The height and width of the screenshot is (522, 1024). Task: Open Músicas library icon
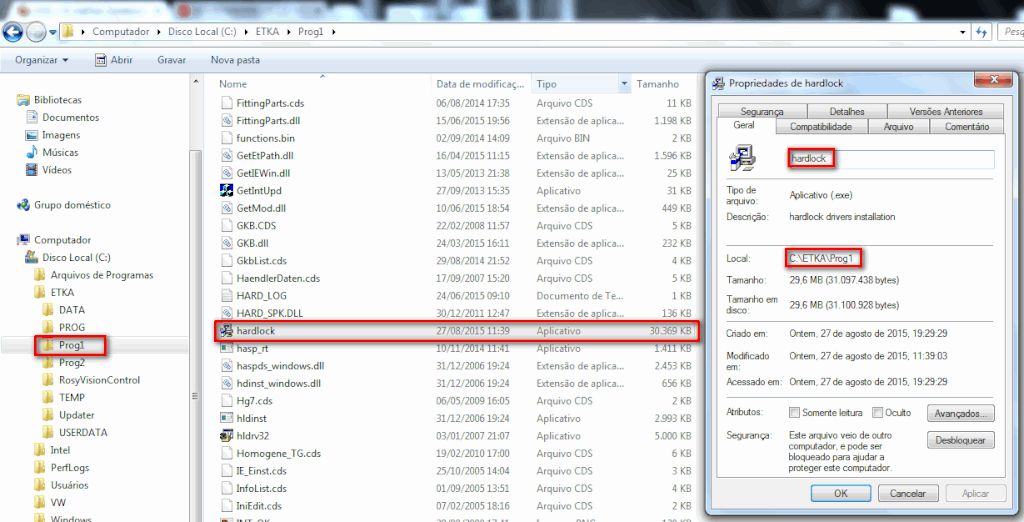tap(31, 153)
